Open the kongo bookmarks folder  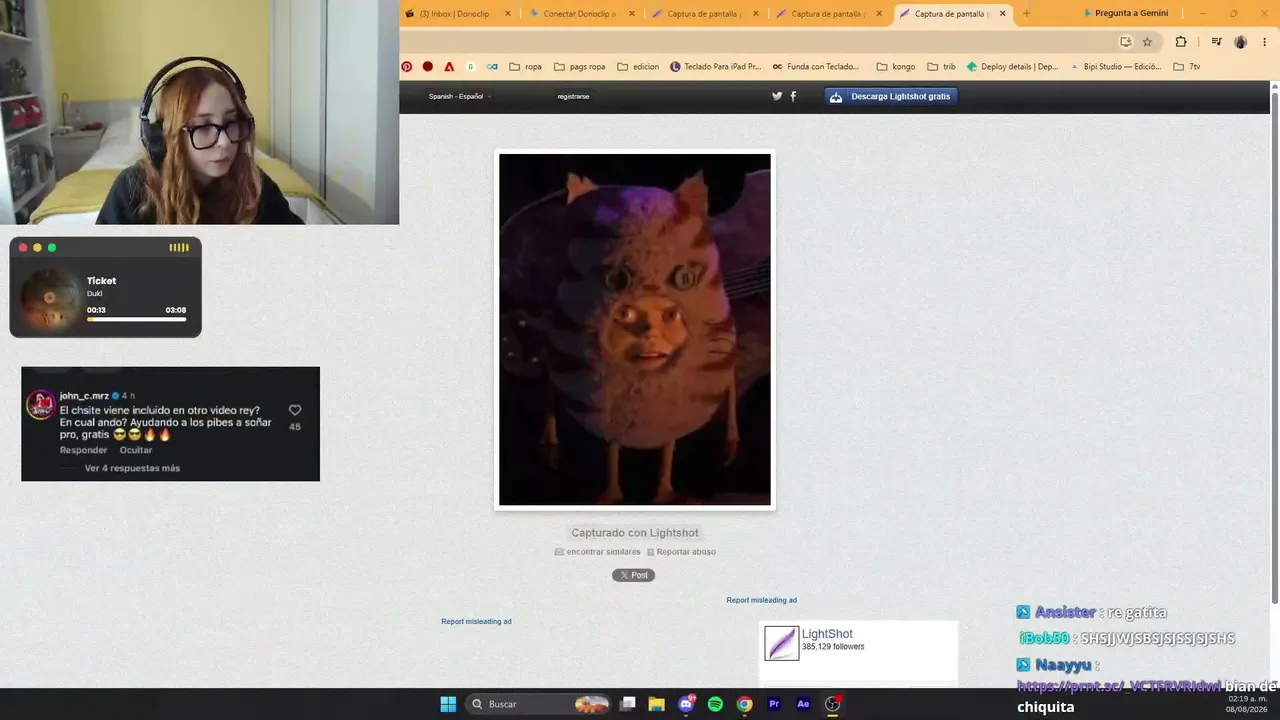(x=896, y=67)
